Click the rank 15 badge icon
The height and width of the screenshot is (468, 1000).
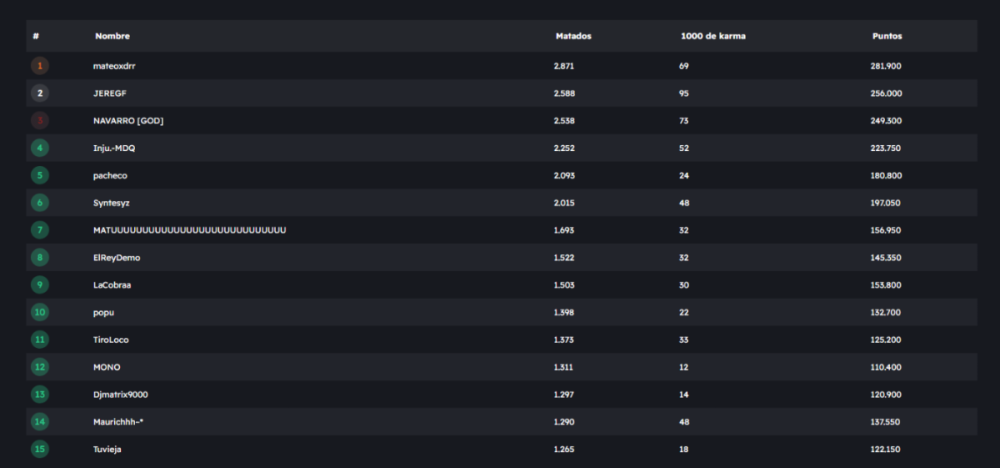40,449
